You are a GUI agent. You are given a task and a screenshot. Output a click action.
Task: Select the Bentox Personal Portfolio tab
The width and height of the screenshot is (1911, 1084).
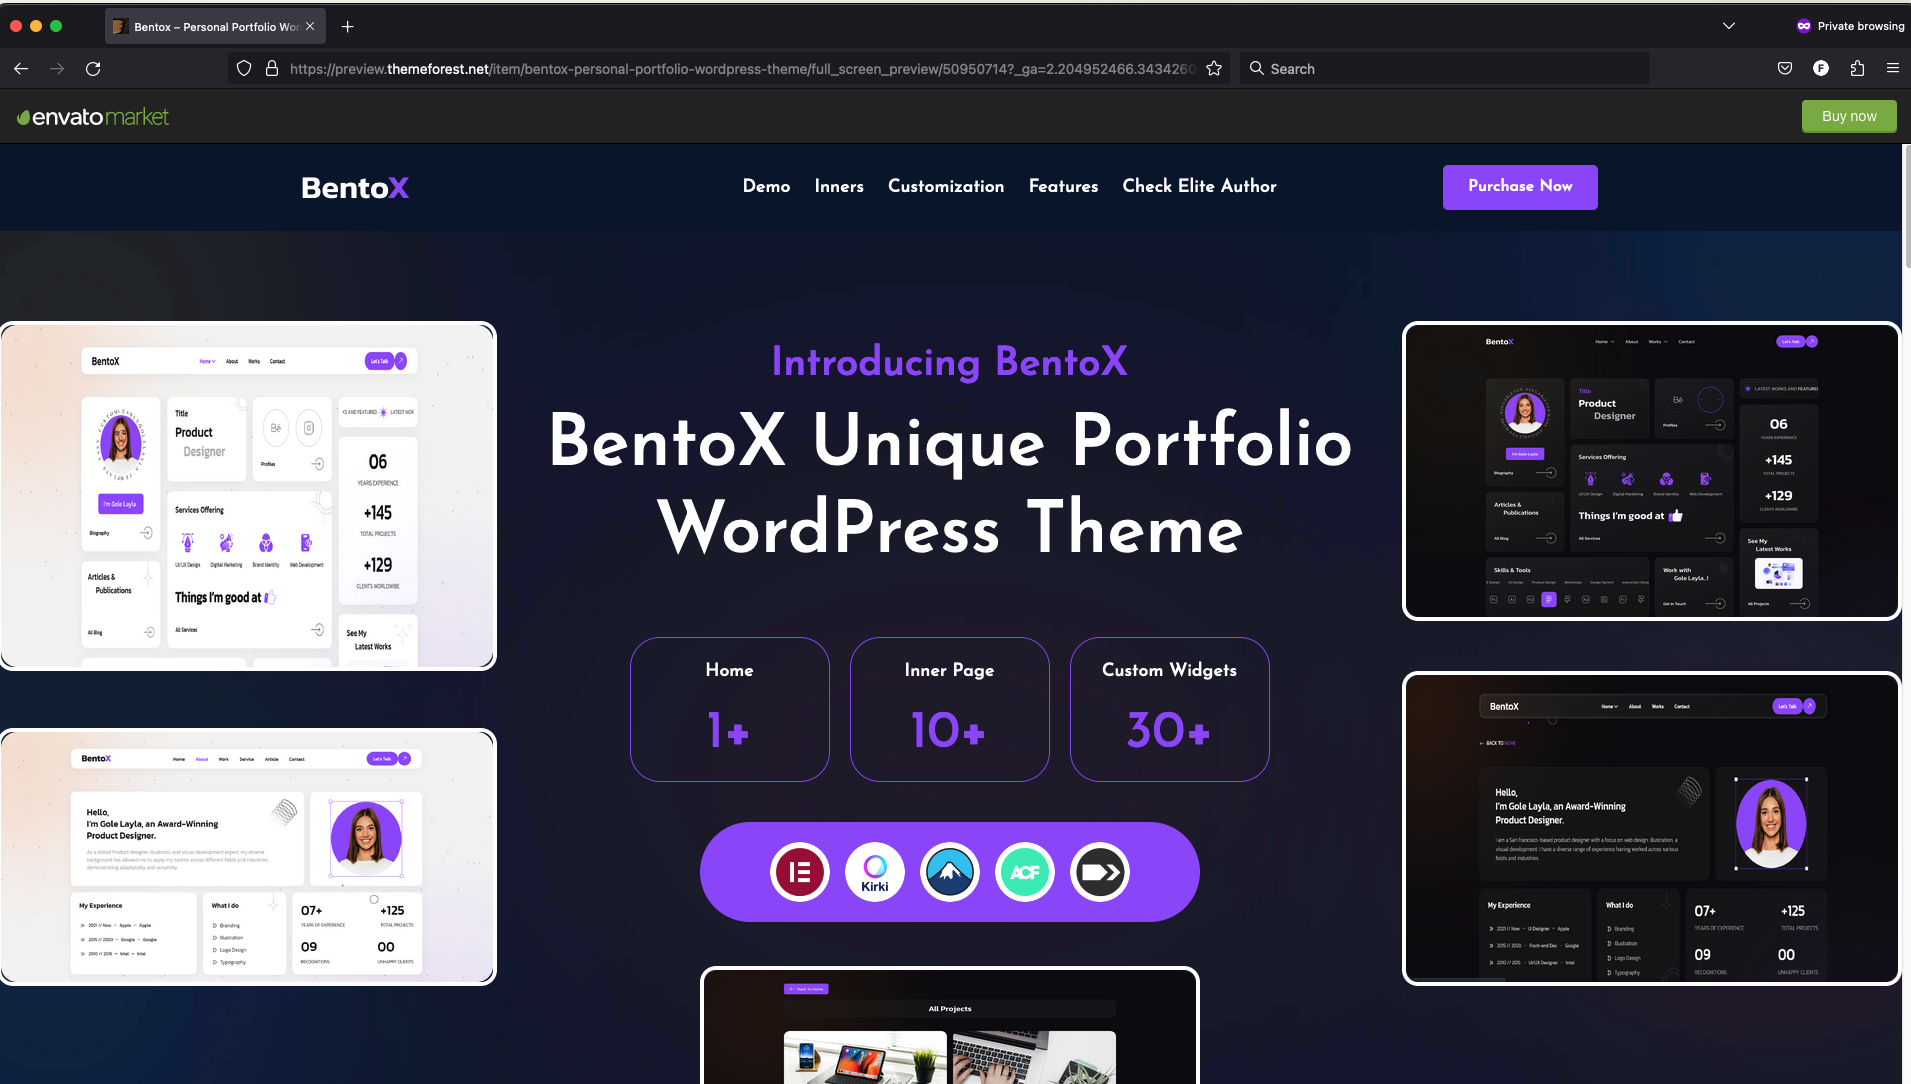[x=215, y=27]
